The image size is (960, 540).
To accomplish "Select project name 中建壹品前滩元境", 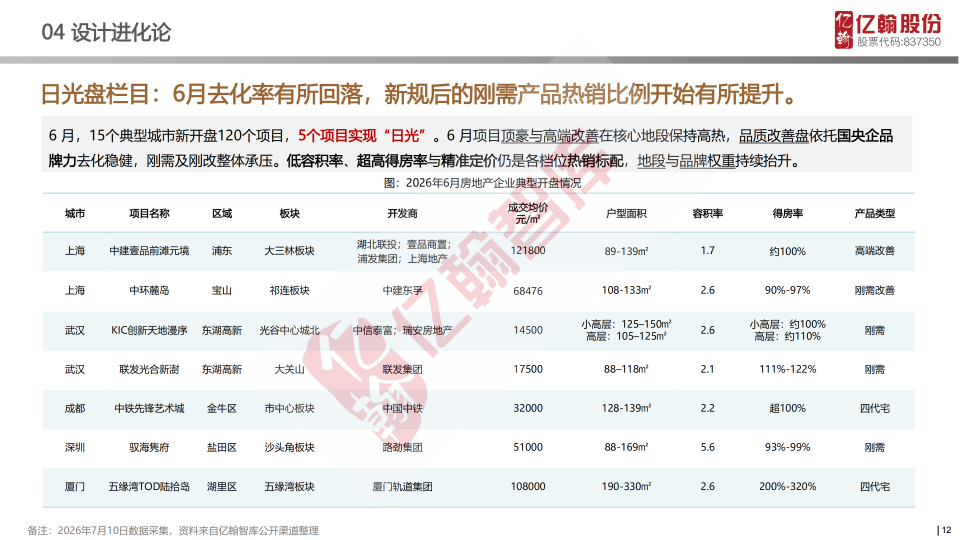I will [149, 251].
